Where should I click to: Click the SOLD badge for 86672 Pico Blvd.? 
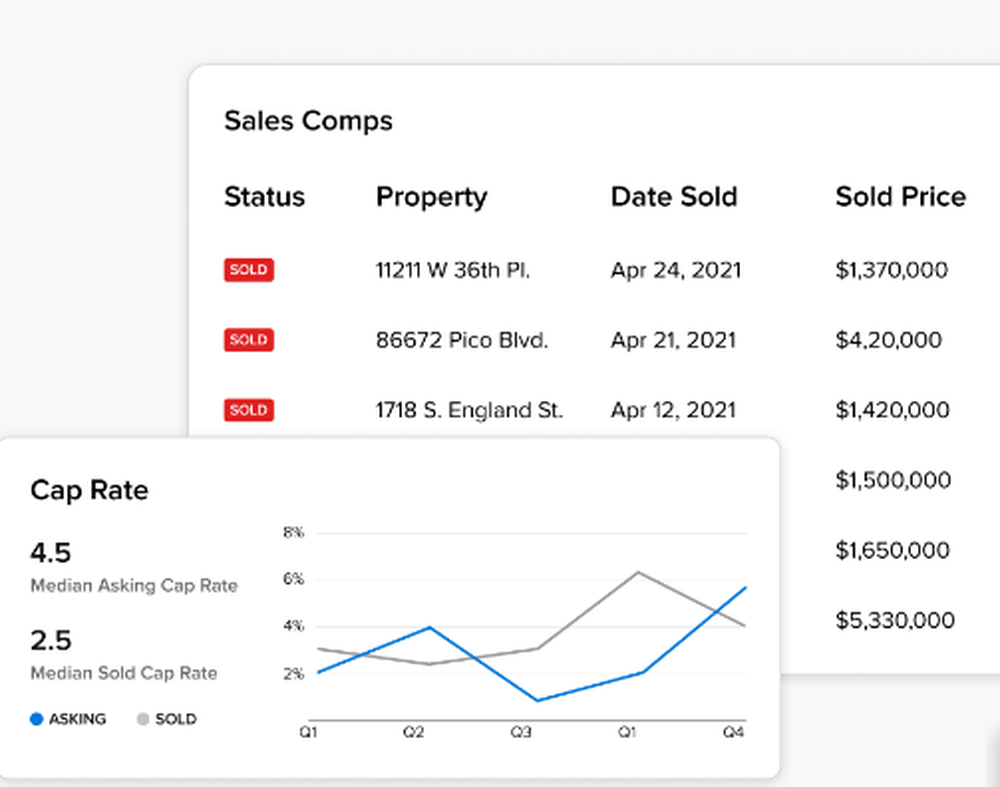(x=248, y=340)
